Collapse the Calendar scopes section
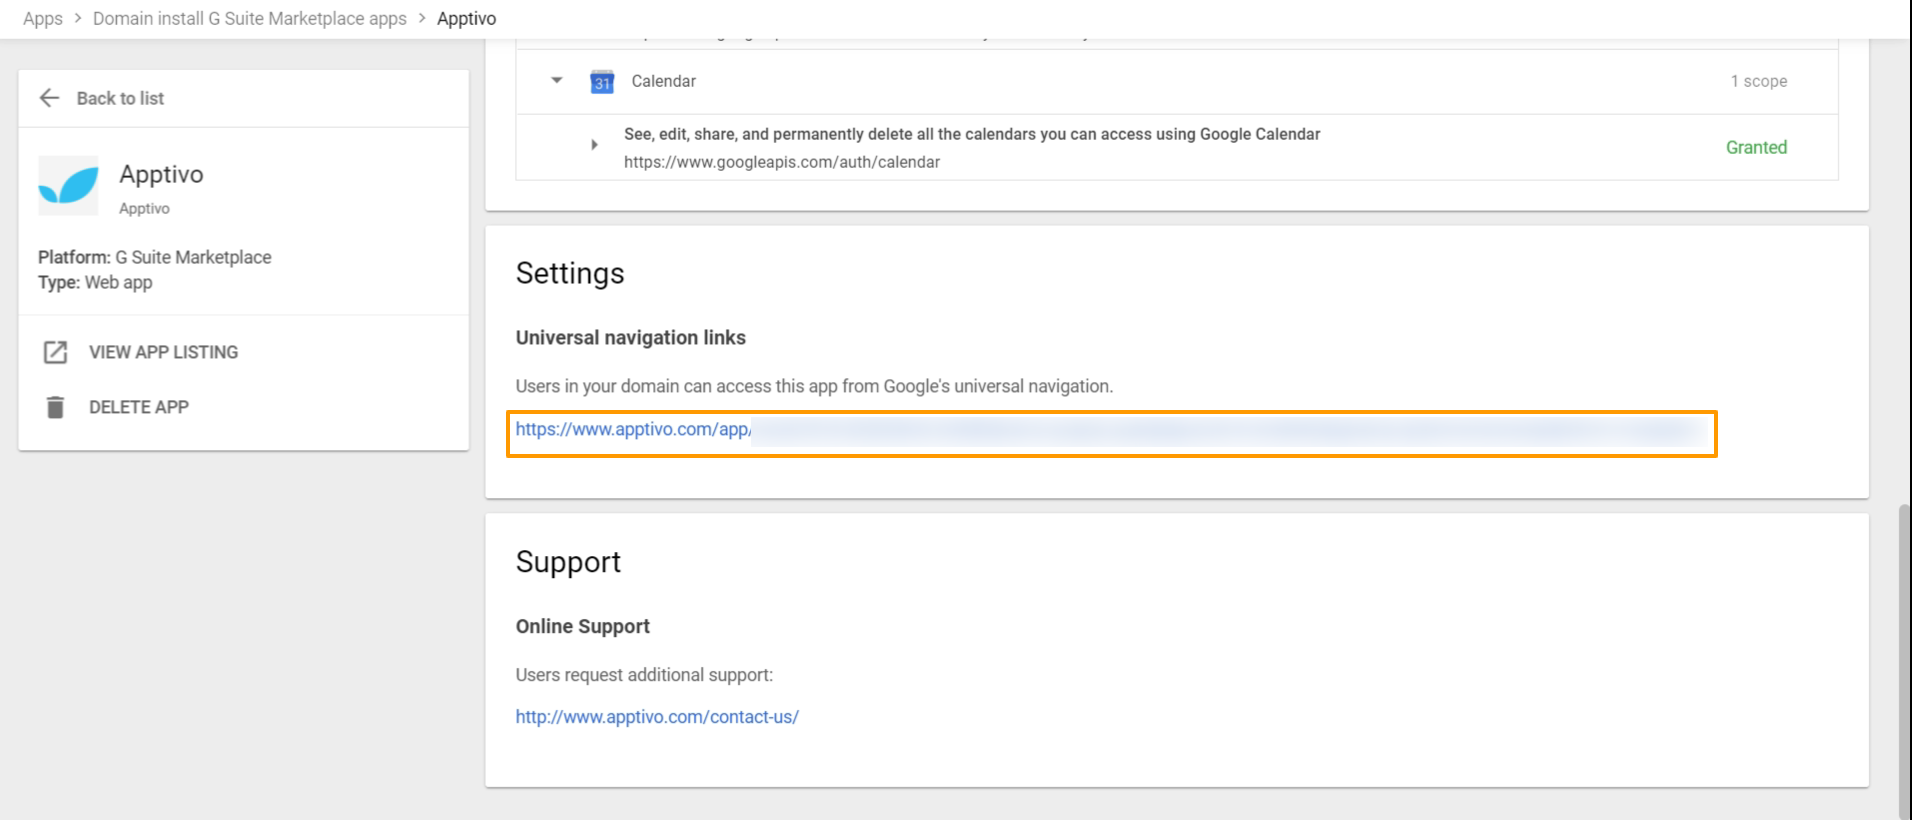The height and width of the screenshot is (820, 1912). [x=557, y=81]
